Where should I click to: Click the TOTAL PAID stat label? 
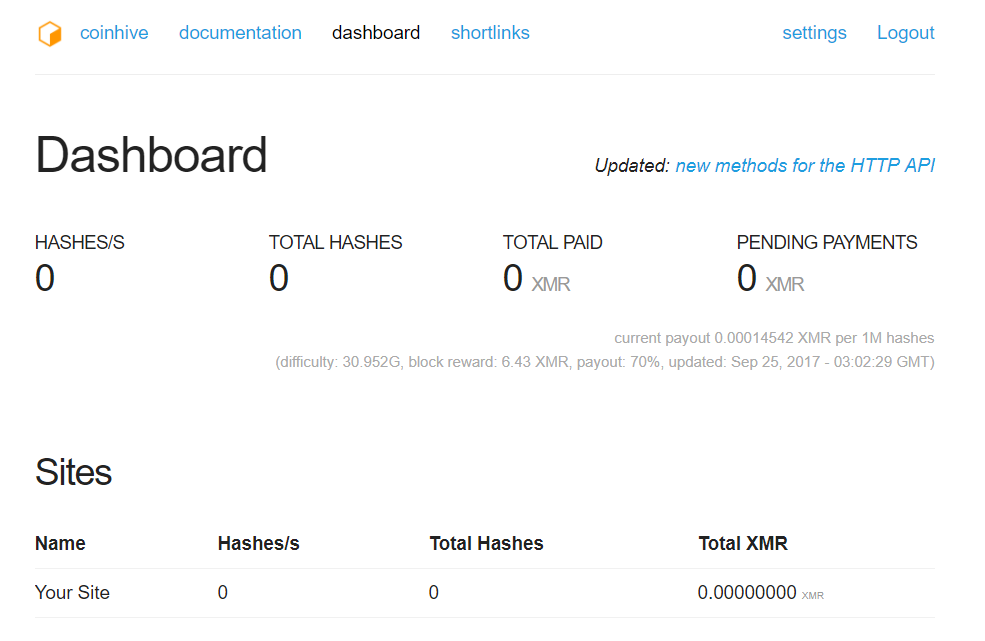(552, 243)
